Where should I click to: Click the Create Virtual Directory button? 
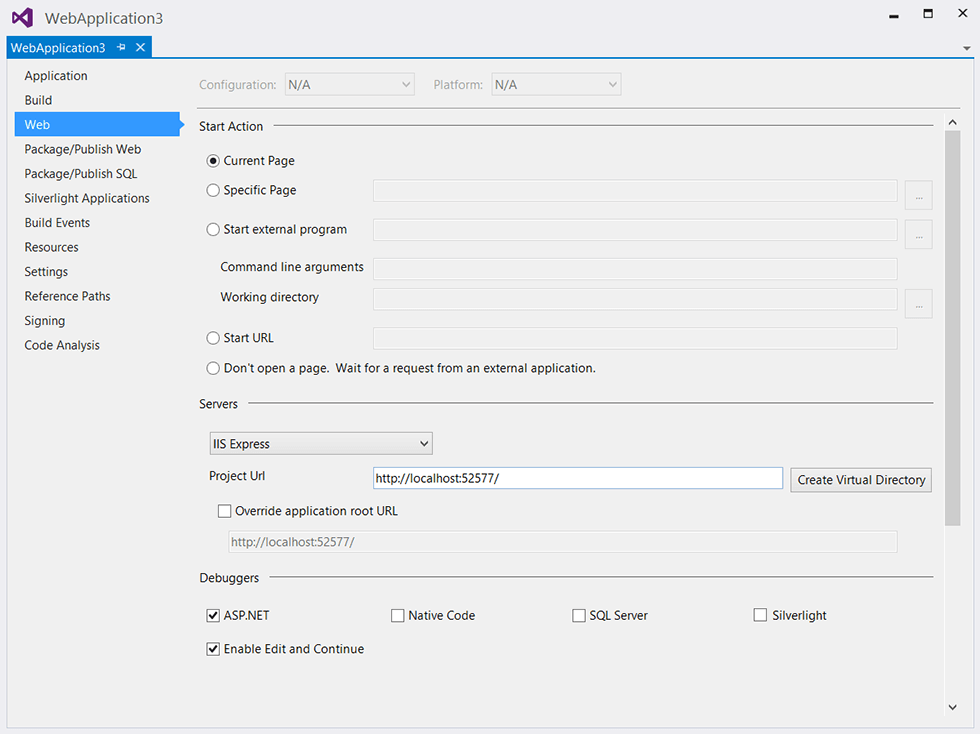(x=861, y=480)
